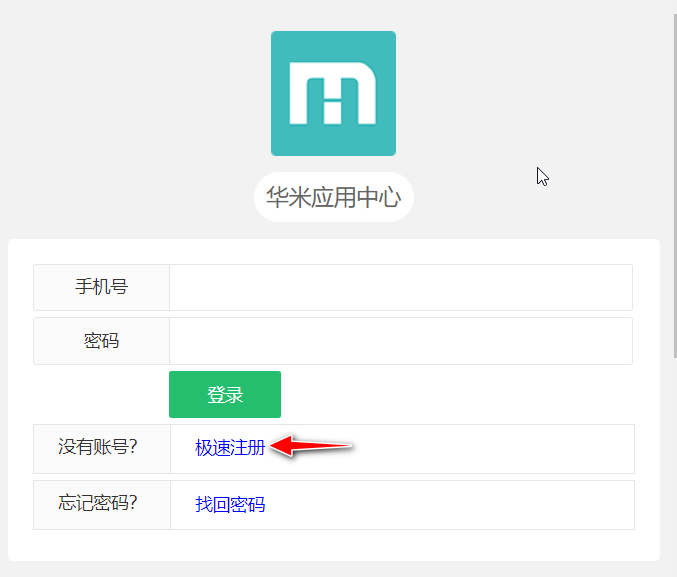Focus the 手机号 phone number input field
677x577 pixels.
coord(401,287)
